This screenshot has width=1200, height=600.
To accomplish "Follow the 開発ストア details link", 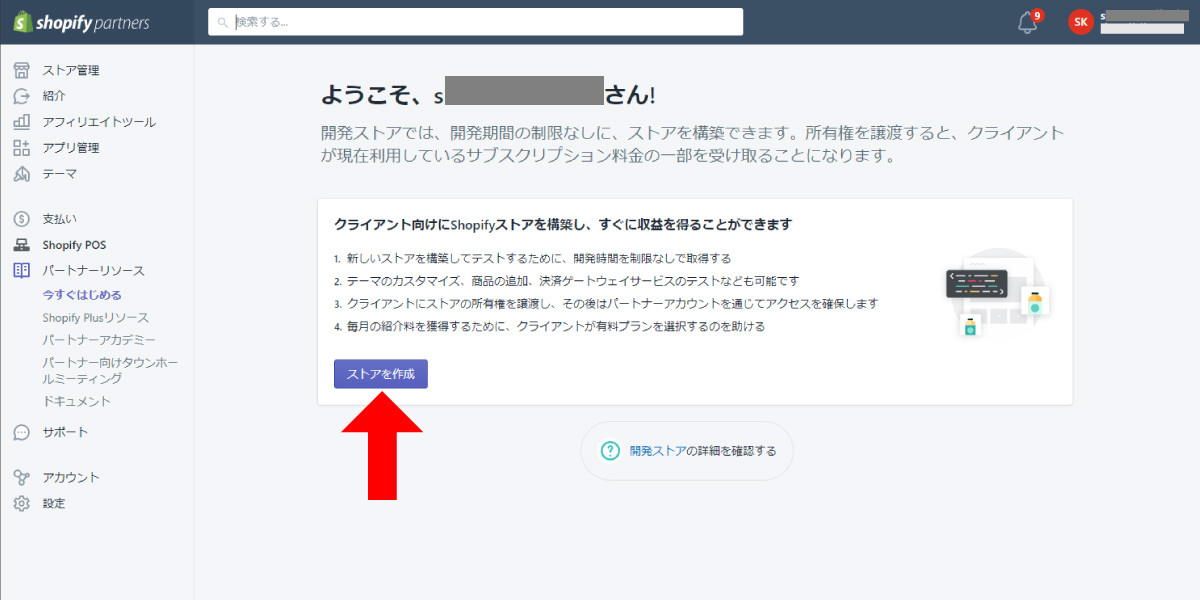I will (x=657, y=451).
